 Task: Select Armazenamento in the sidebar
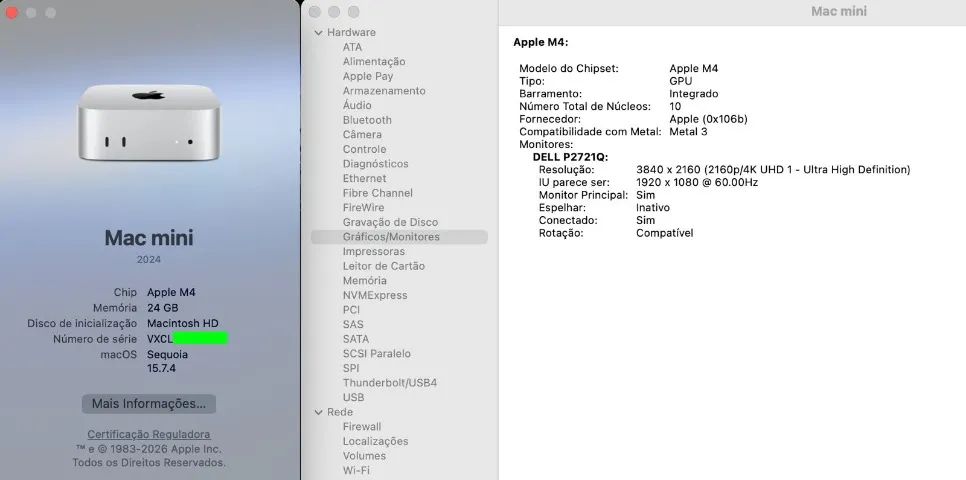point(384,91)
